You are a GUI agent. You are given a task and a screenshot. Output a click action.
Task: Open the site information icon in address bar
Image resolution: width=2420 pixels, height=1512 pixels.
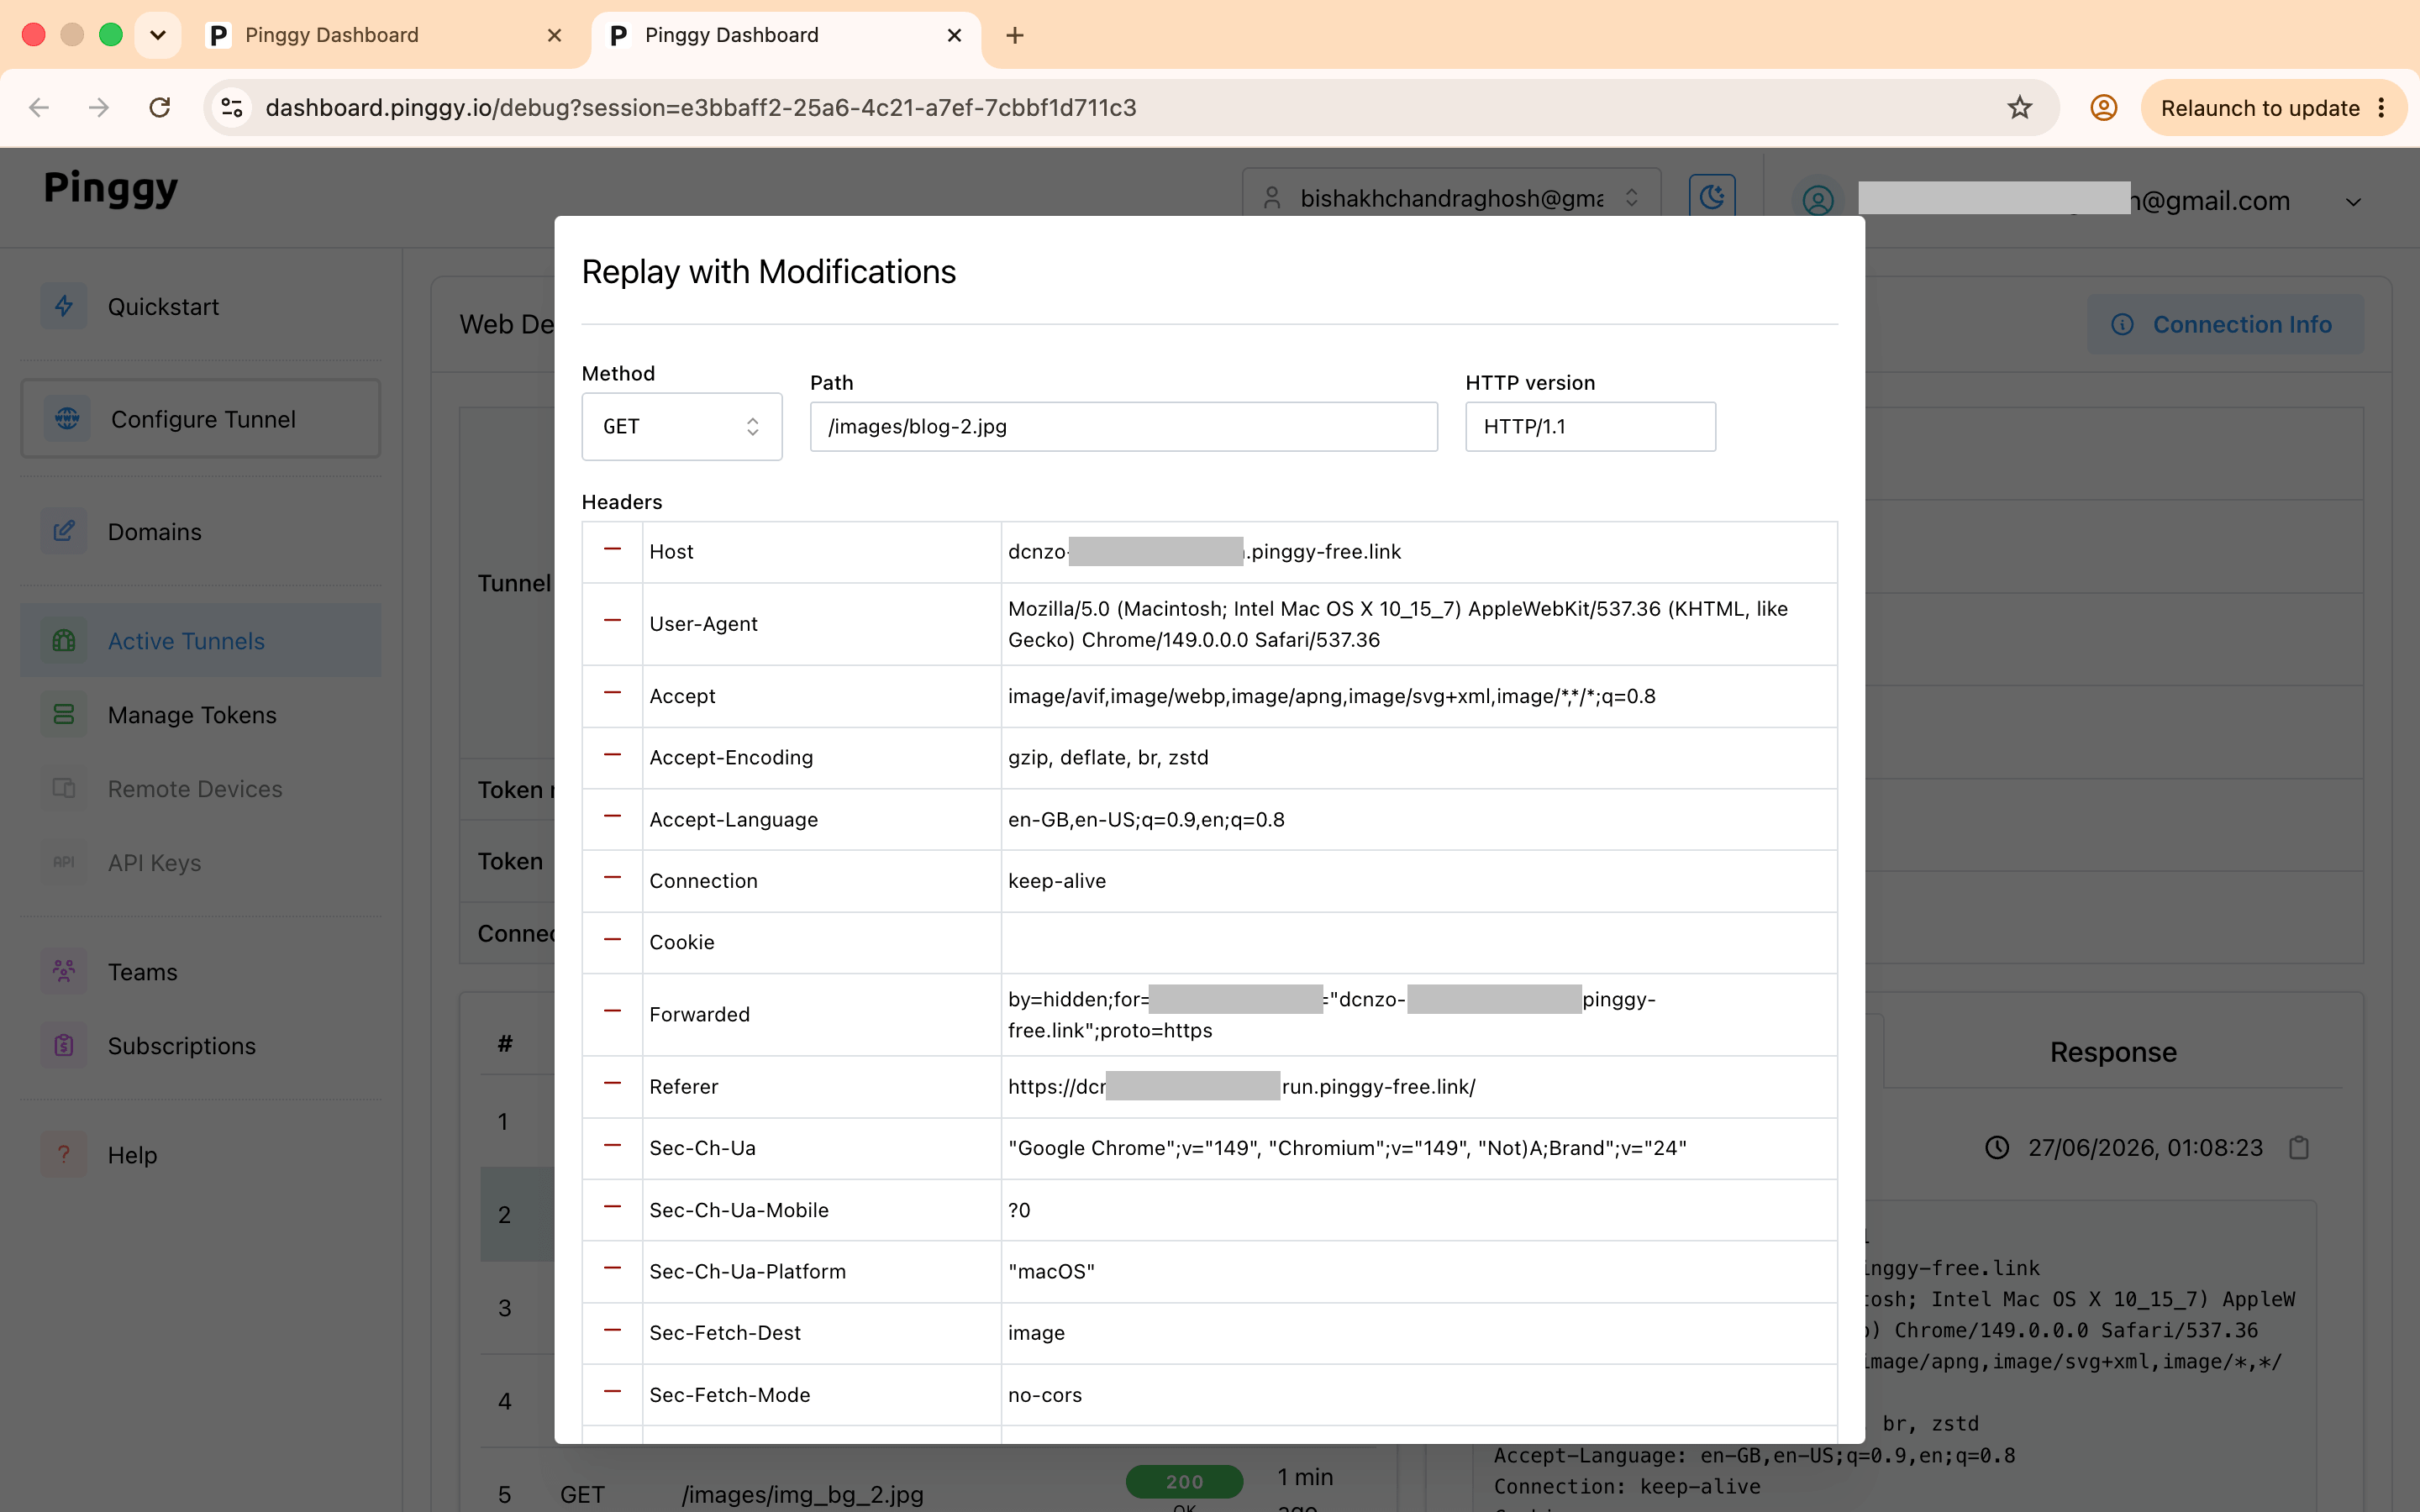tap(232, 108)
